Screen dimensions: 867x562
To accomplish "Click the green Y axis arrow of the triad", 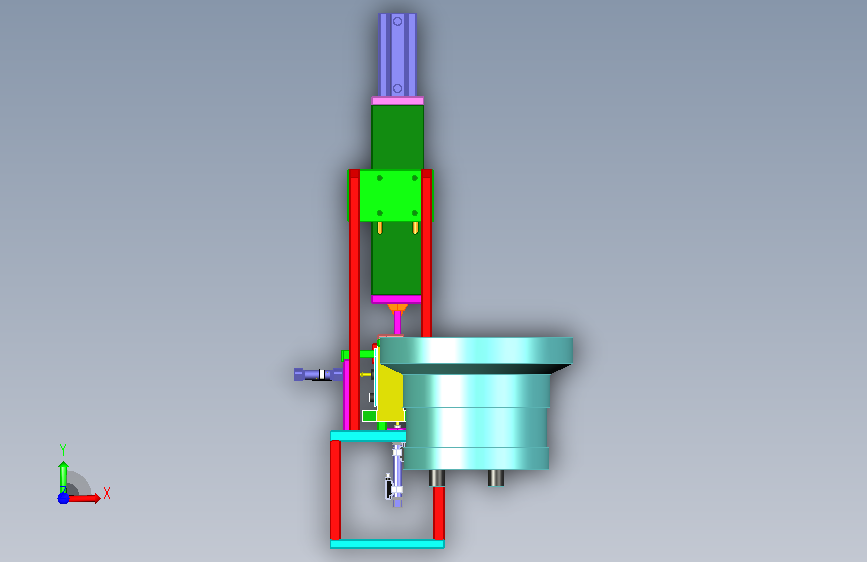I will tap(63, 475).
